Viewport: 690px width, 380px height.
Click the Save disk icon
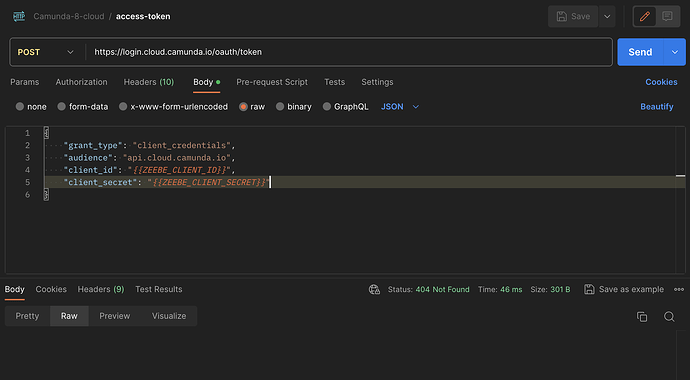coord(562,16)
